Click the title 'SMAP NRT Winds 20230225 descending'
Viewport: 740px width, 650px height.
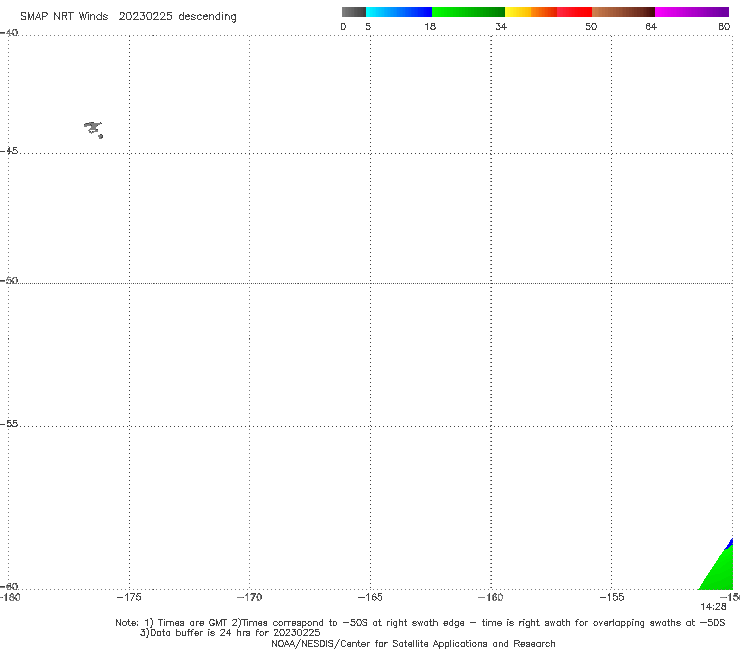pyautogui.click(x=128, y=16)
